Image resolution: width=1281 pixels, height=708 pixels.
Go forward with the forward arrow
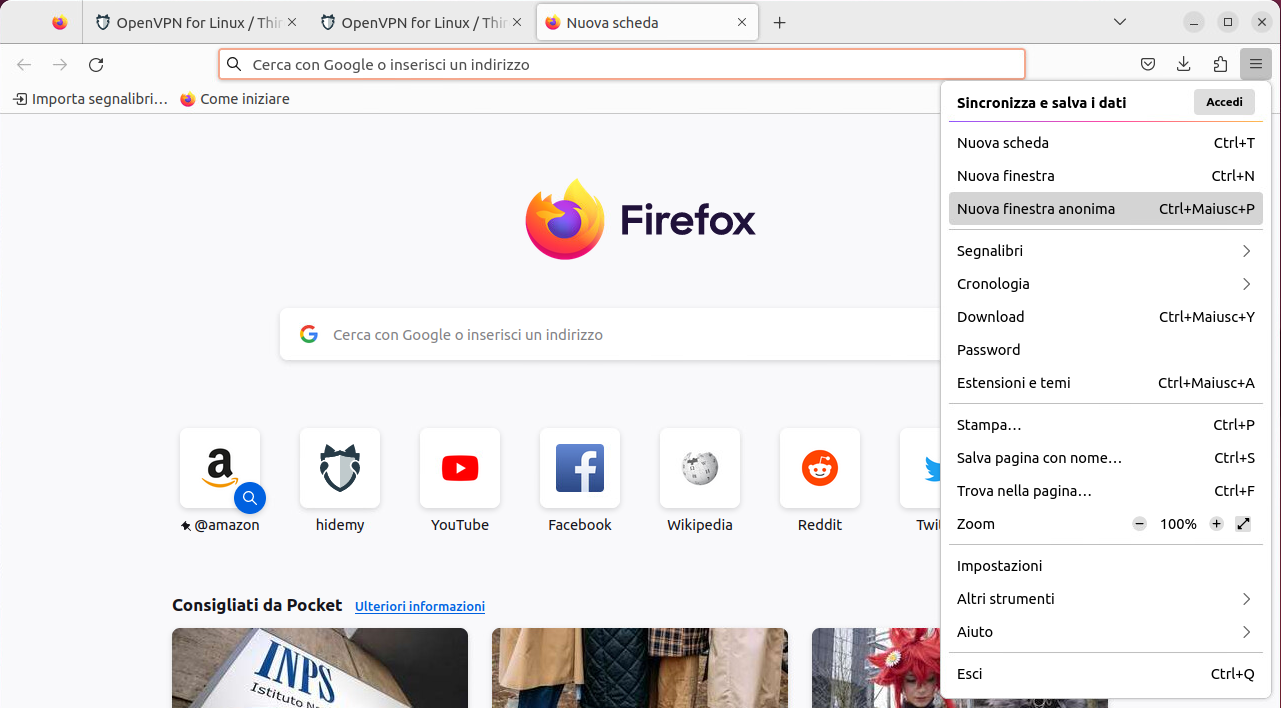click(x=60, y=64)
